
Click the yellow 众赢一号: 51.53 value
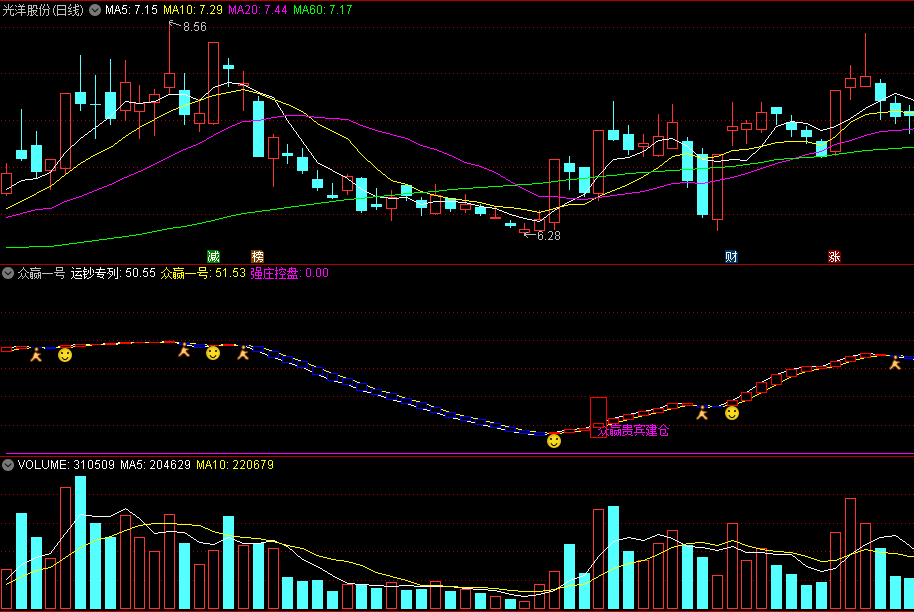point(203,273)
